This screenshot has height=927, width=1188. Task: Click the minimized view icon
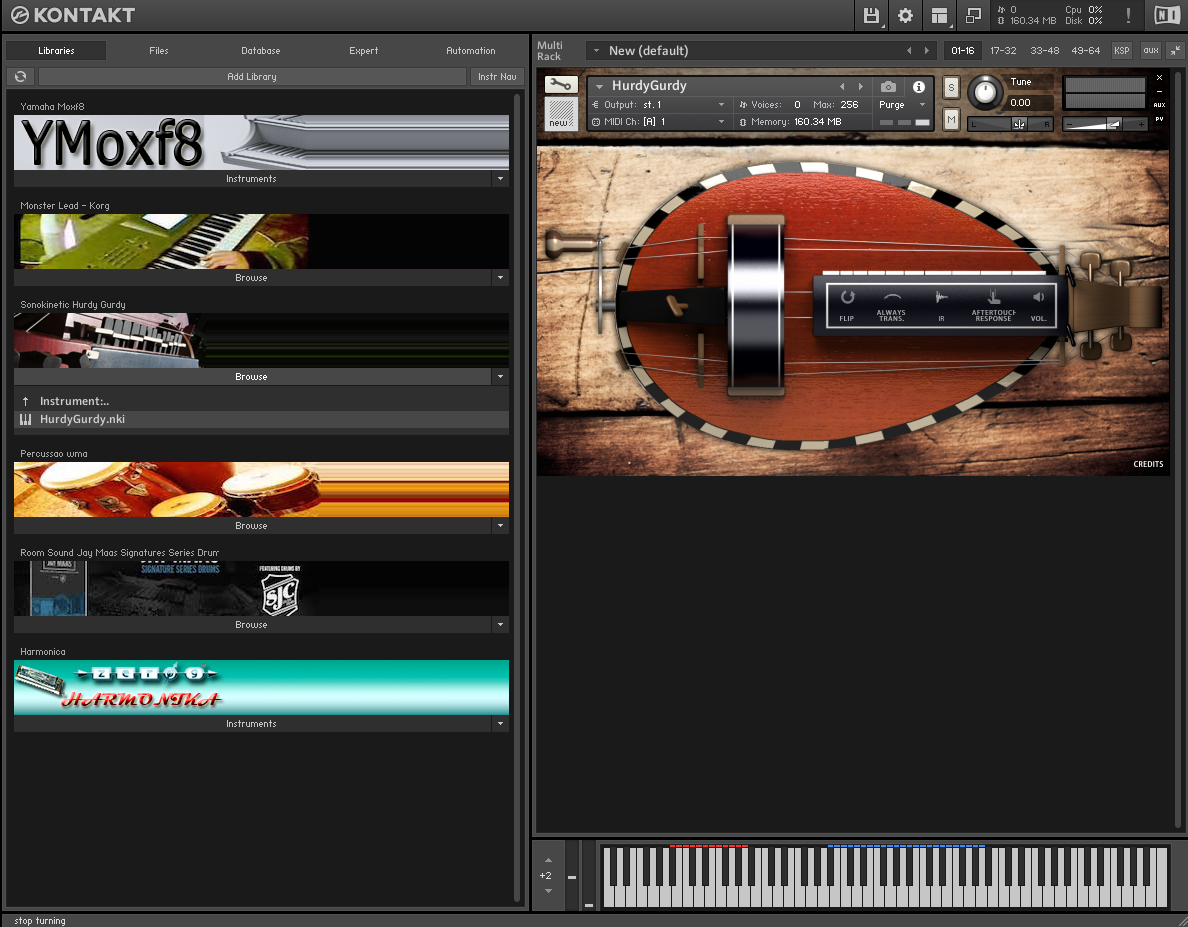974,15
